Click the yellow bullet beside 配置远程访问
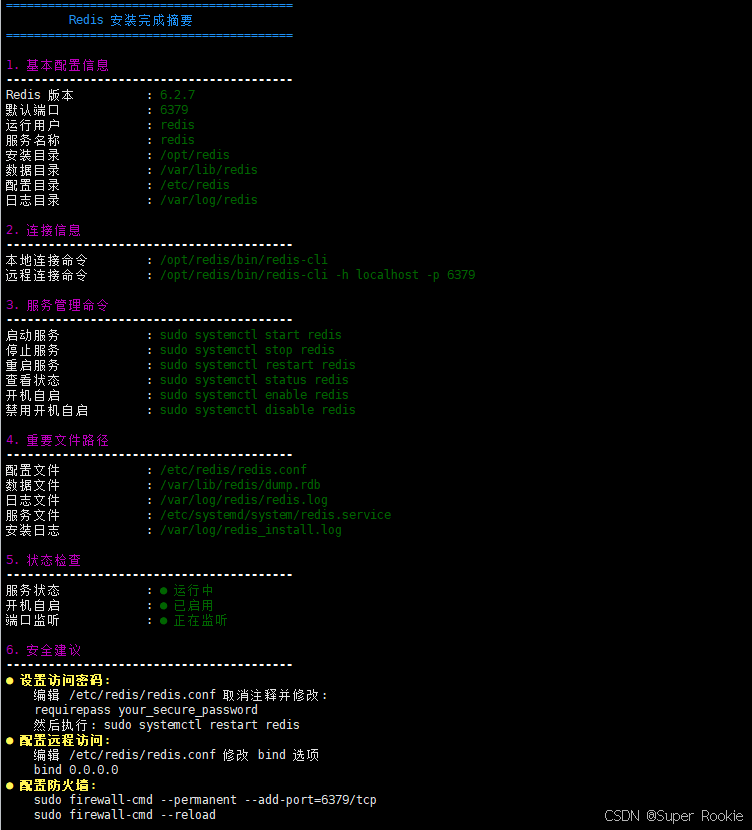Screen dimensions: 752x830 10,741
